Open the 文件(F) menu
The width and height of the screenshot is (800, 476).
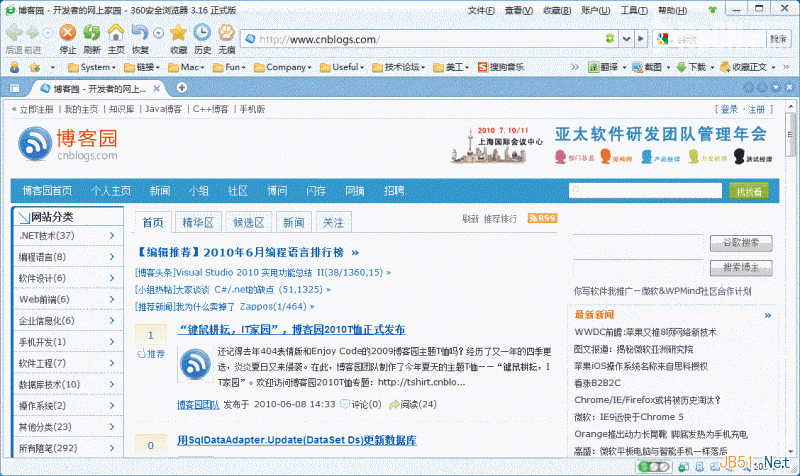click(x=481, y=10)
